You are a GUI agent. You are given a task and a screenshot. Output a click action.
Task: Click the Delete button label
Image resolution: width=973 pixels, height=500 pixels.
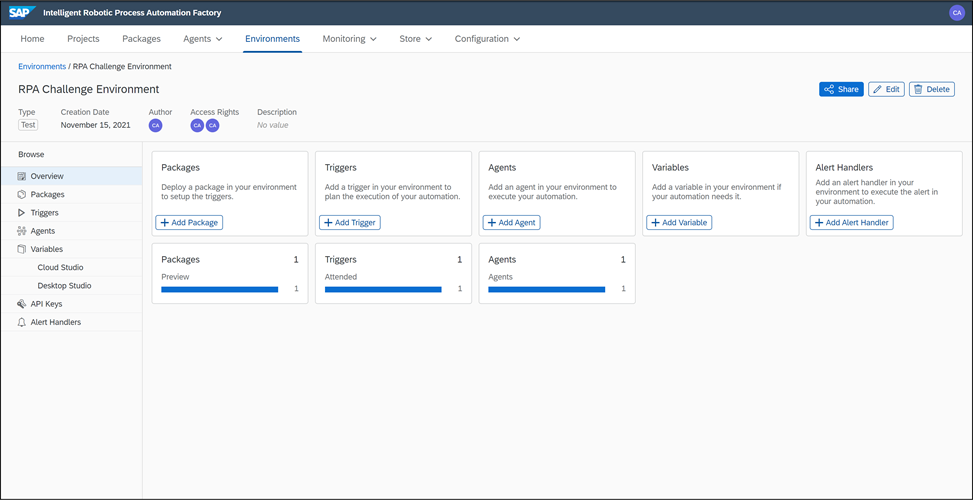(x=938, y=89)
